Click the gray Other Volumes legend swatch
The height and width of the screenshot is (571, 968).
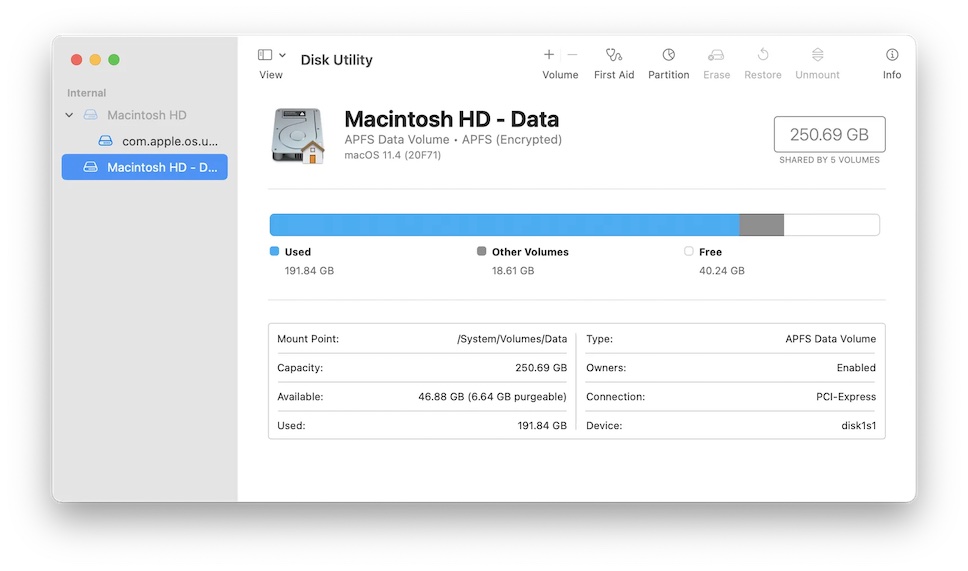pos(482,251)
